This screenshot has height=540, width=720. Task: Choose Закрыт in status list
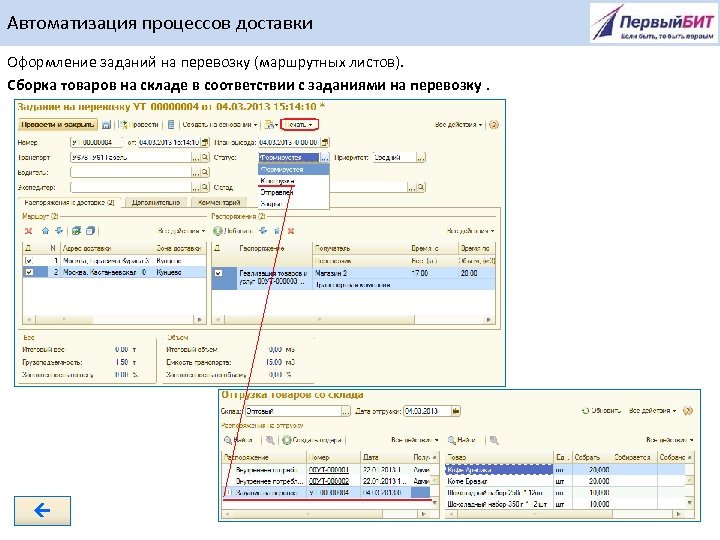pos(293,203)
